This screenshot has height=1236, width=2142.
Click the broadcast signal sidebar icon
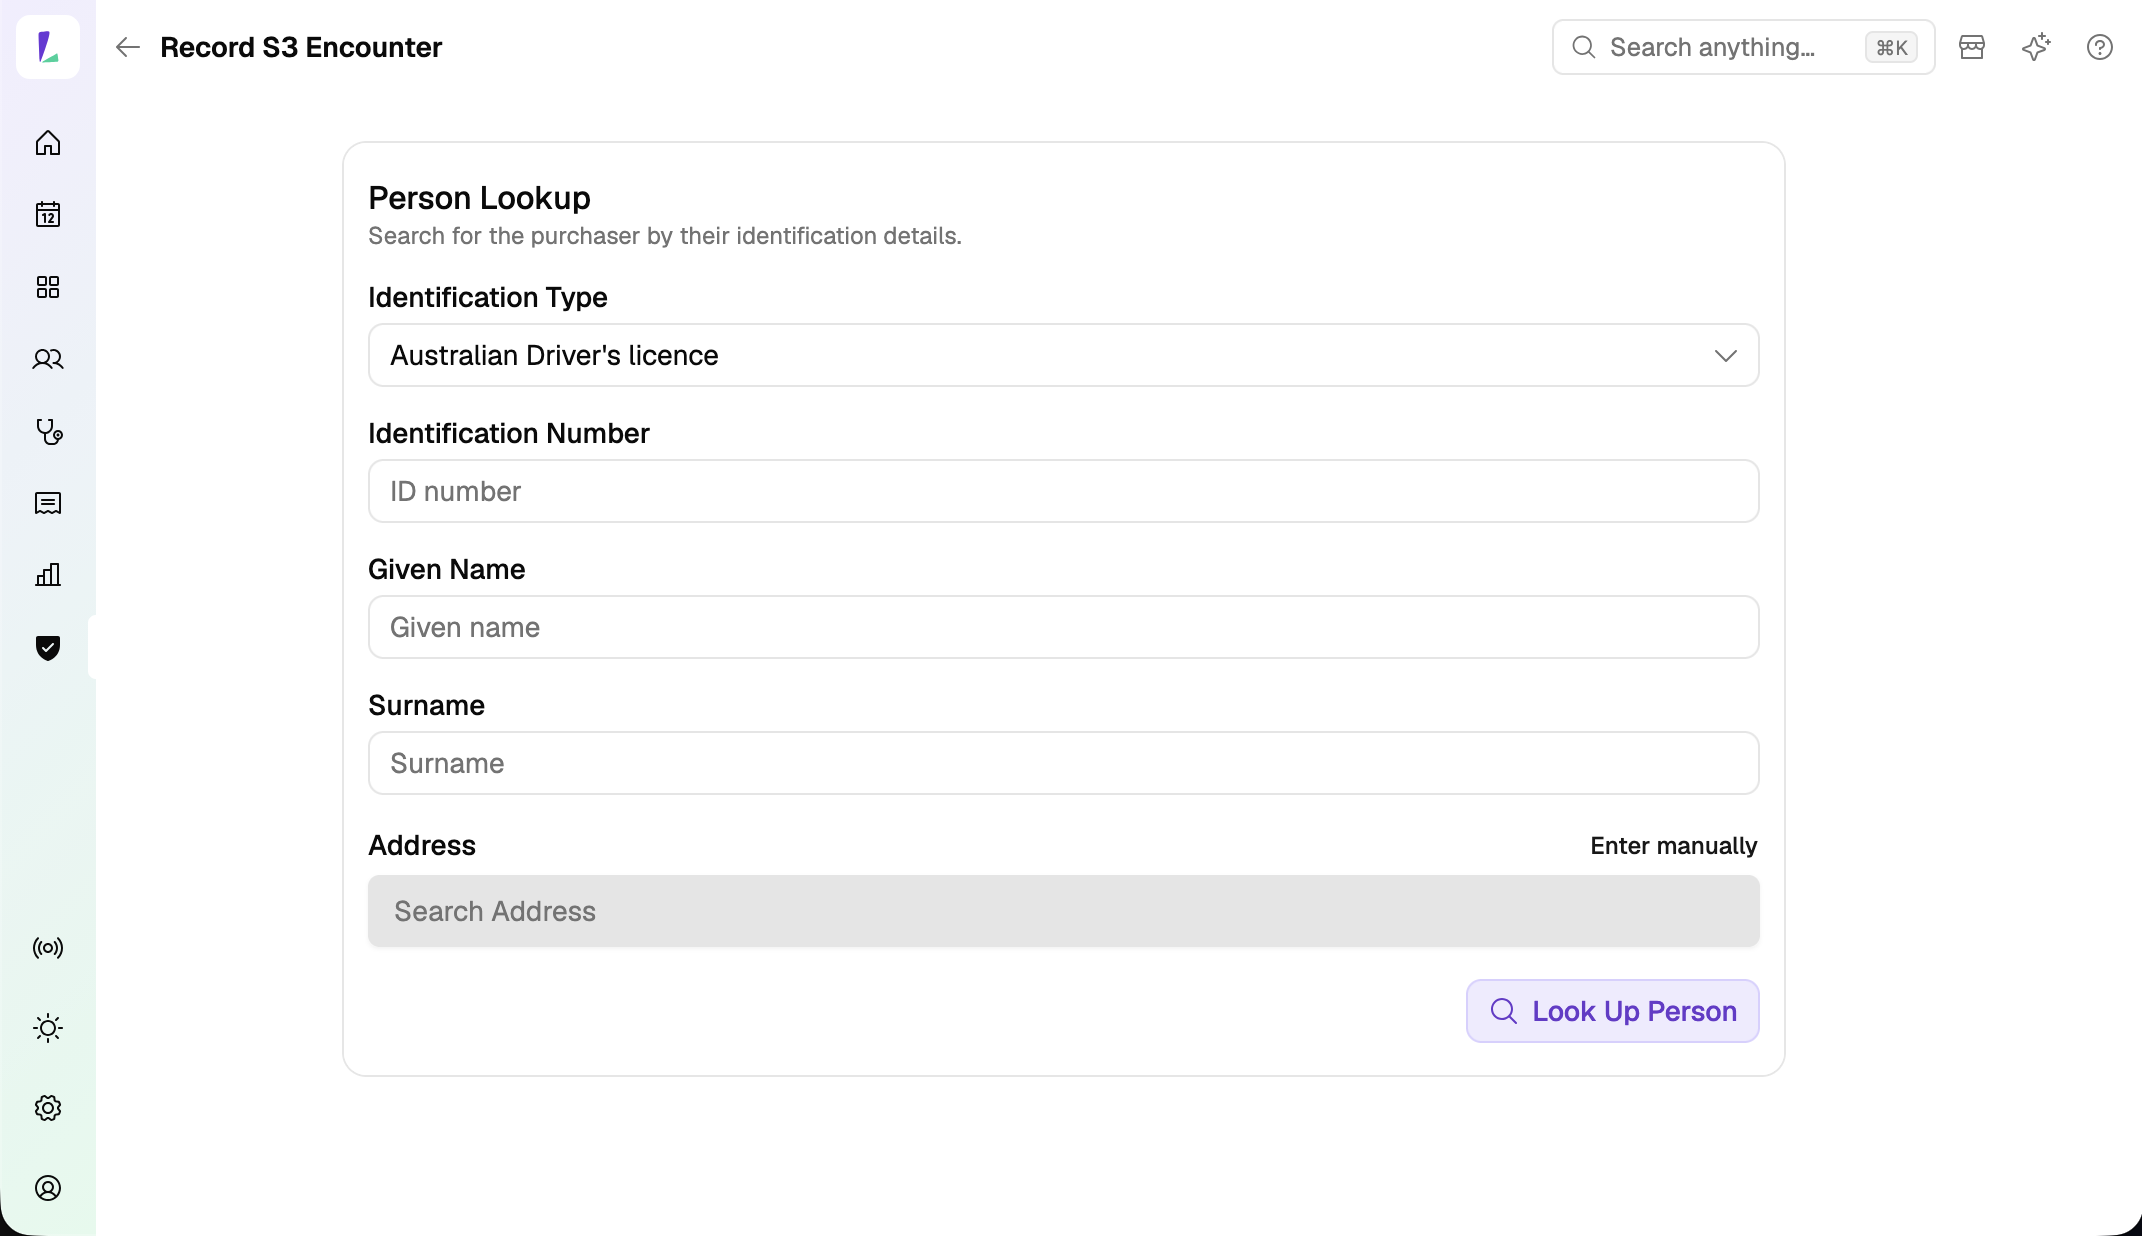48,947
